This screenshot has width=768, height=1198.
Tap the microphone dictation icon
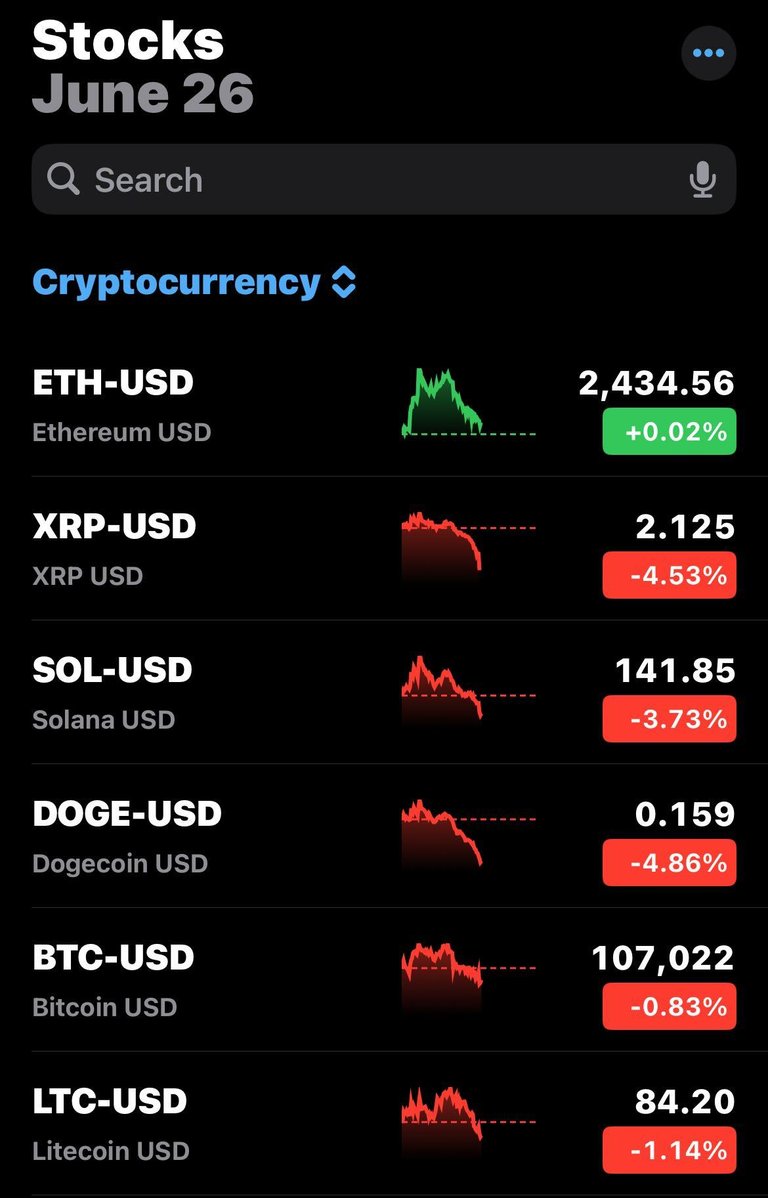click(x=702, y=180)
